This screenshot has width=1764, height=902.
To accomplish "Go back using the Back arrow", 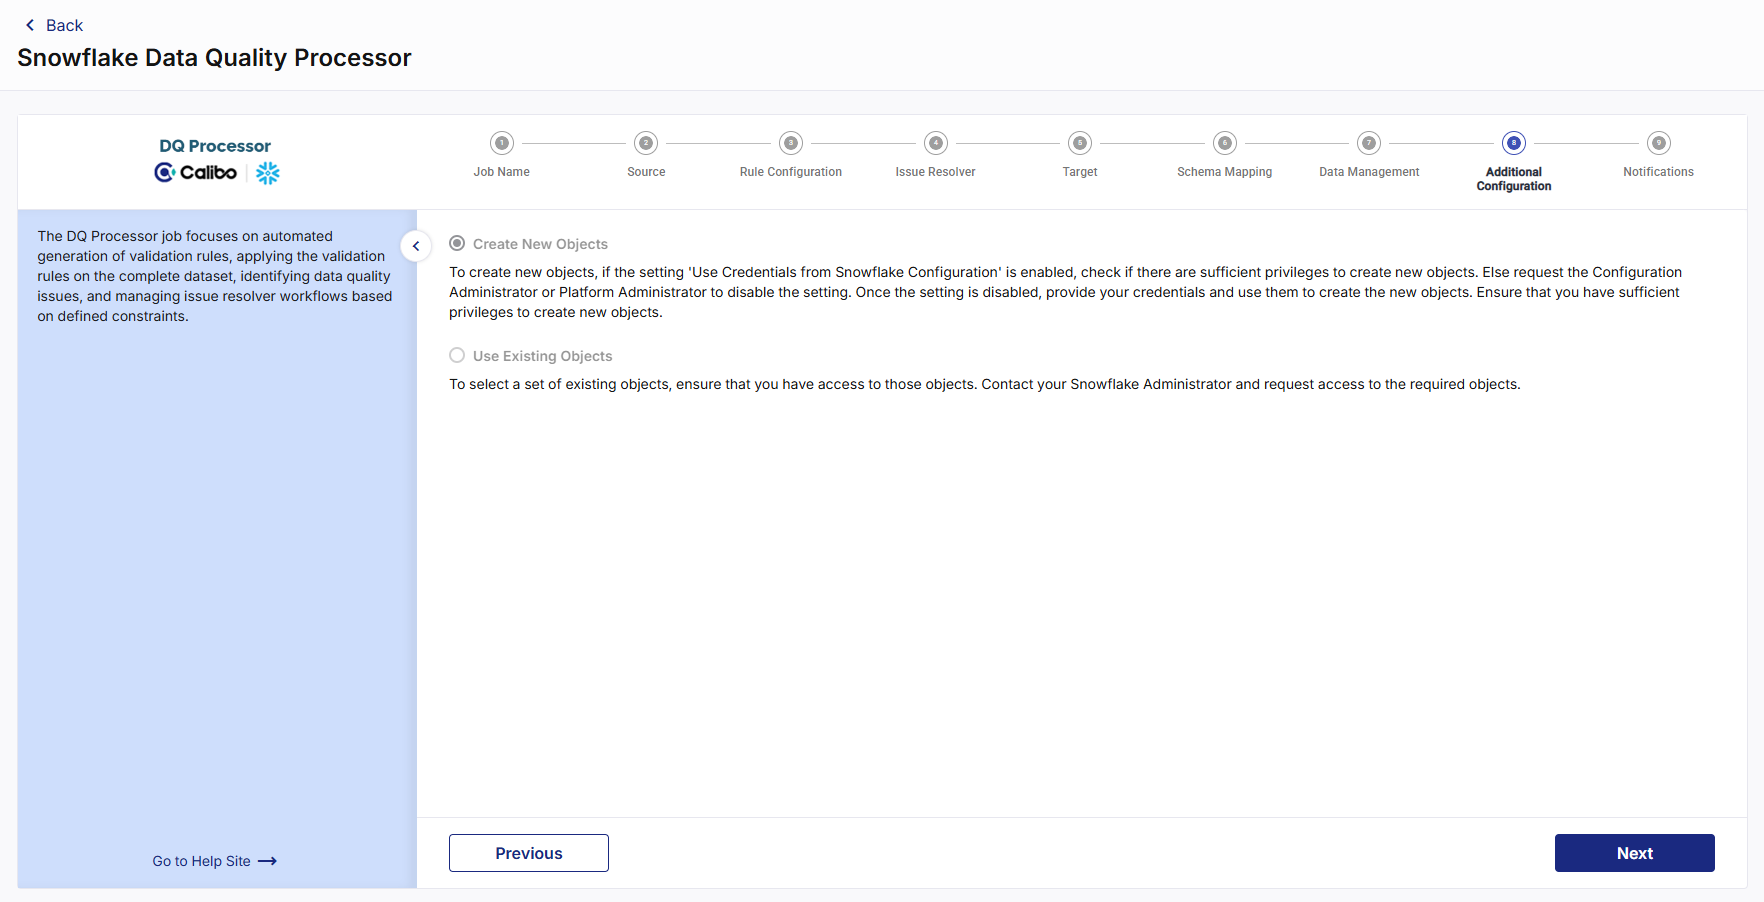I will 30,25.
